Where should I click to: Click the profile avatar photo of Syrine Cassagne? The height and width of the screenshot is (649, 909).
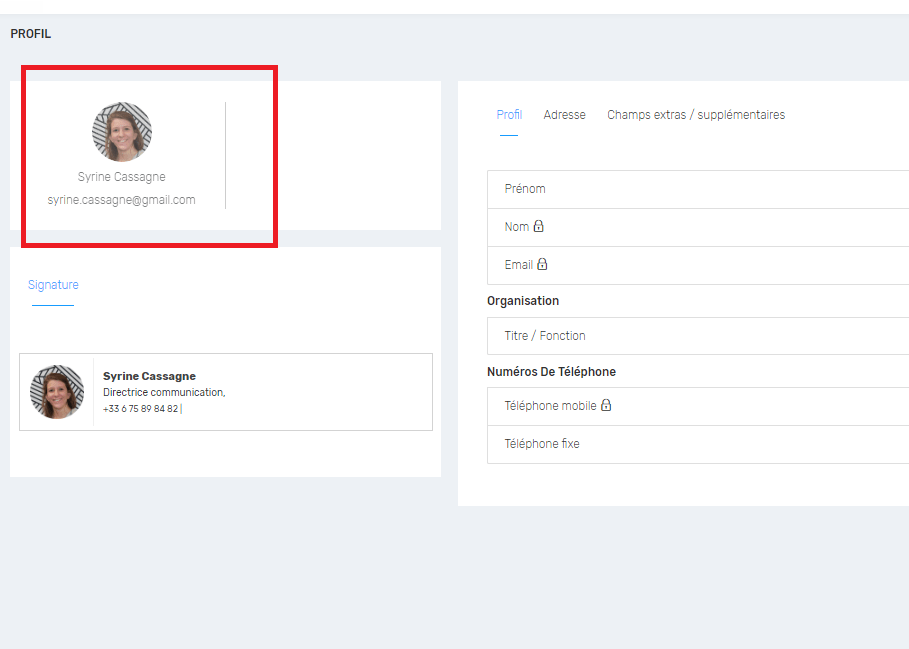point(122,132)
